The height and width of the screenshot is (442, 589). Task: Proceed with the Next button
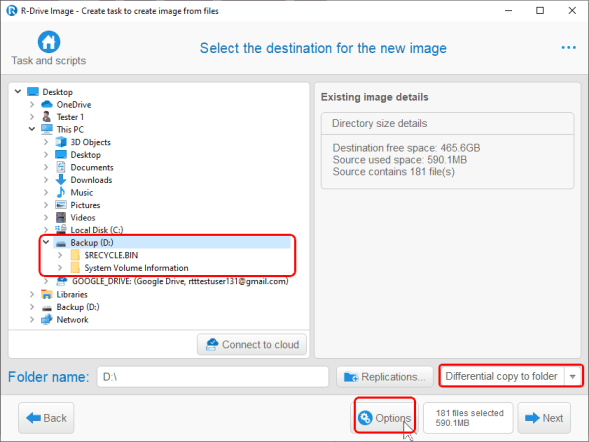click(x=544, y=418)
